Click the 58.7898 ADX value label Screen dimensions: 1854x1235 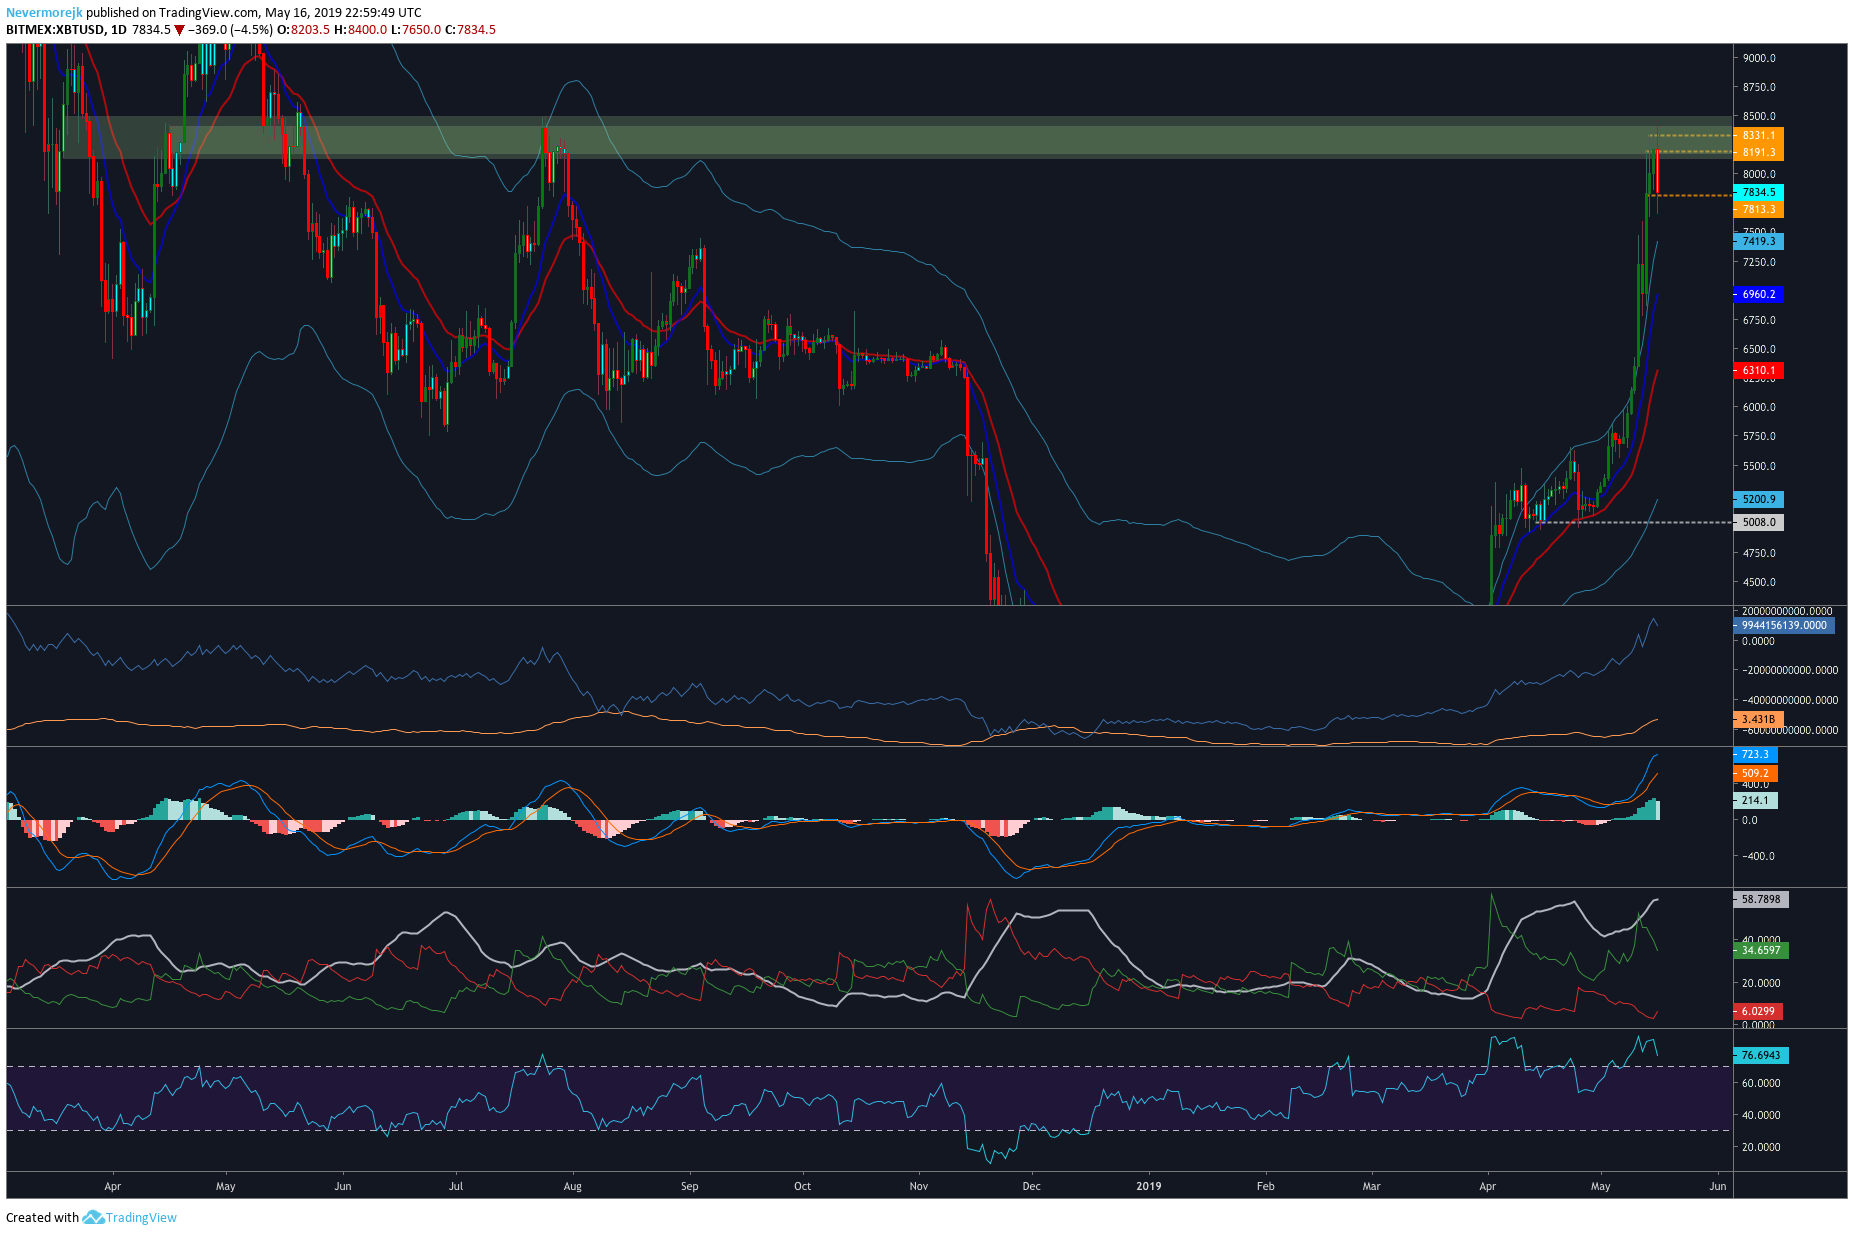(x=1761, y=899)
